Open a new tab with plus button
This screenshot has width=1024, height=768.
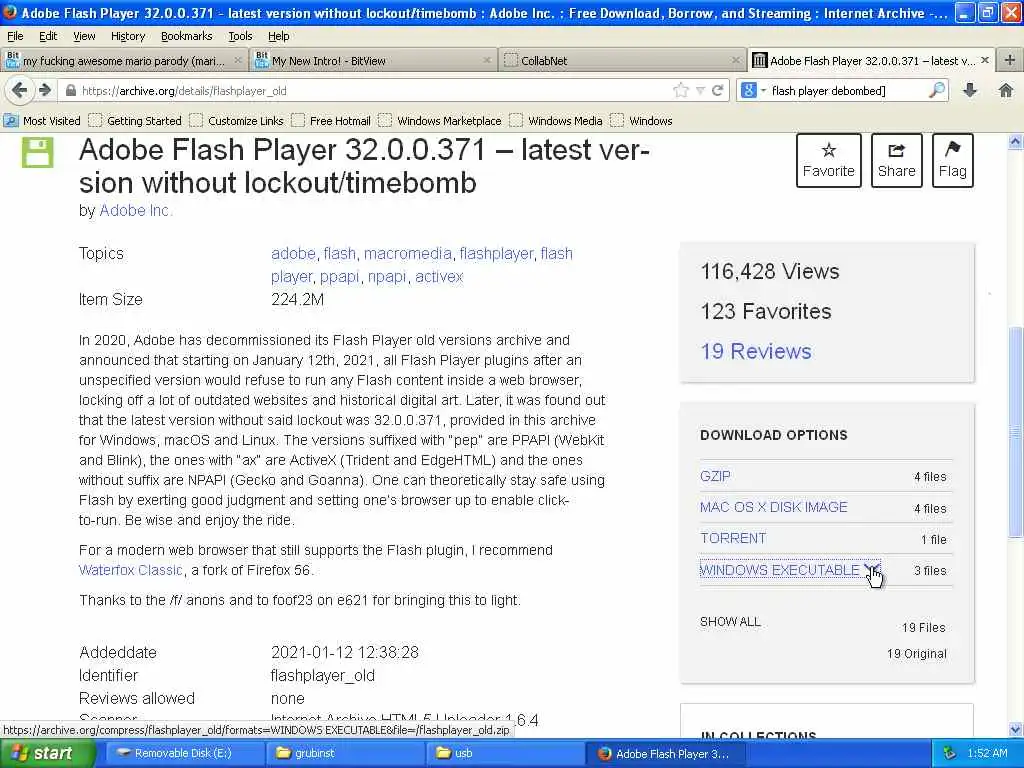[x=1010, y=60]
